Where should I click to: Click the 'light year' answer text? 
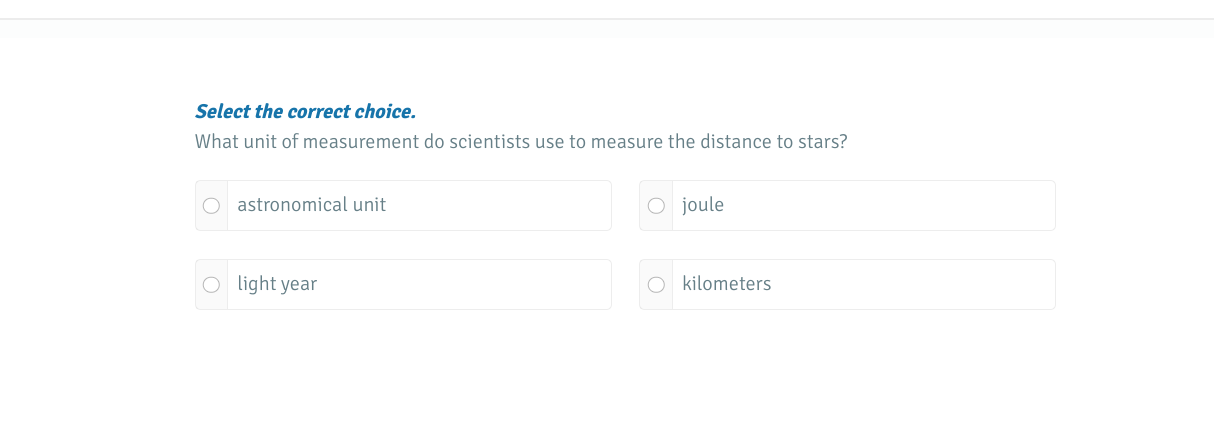[x=277, y=284]
